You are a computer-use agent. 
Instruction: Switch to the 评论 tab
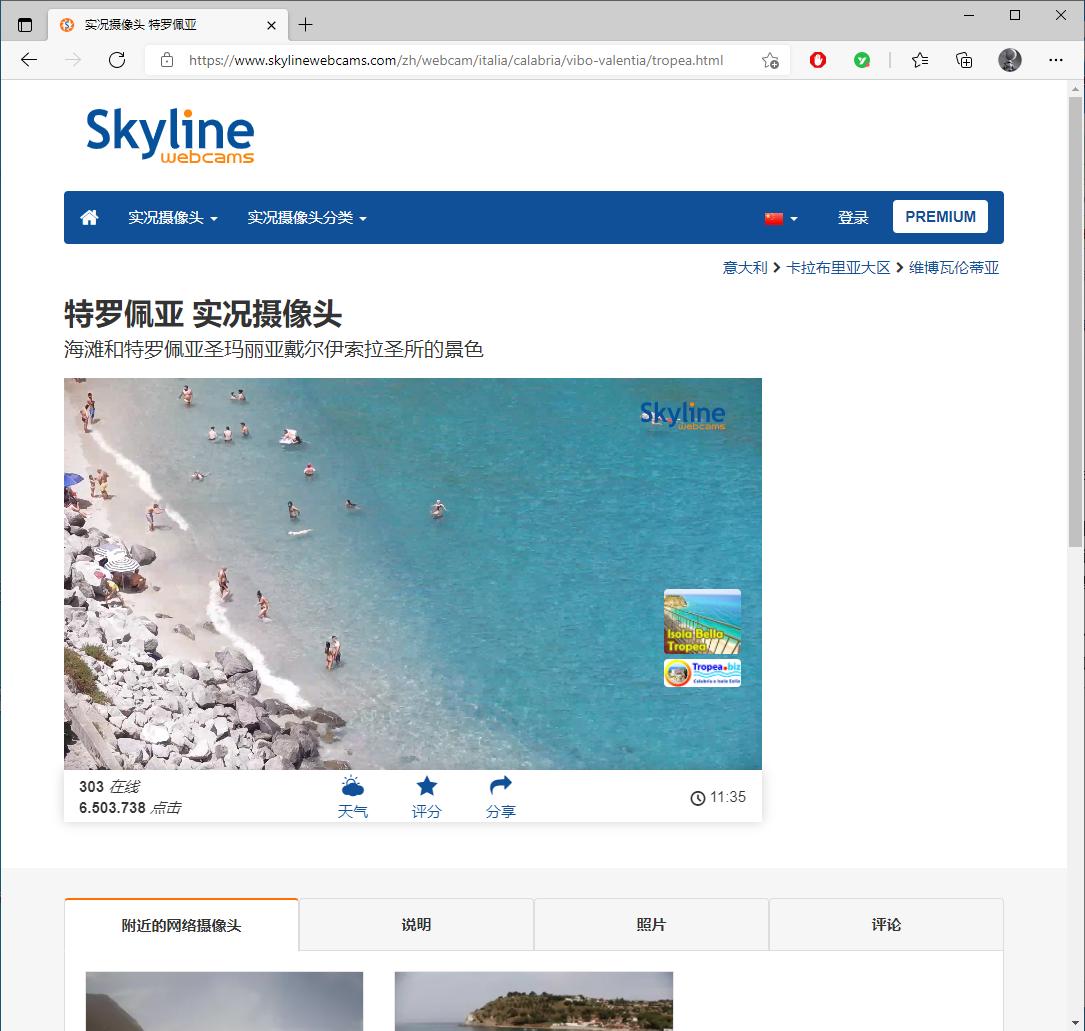885,924
